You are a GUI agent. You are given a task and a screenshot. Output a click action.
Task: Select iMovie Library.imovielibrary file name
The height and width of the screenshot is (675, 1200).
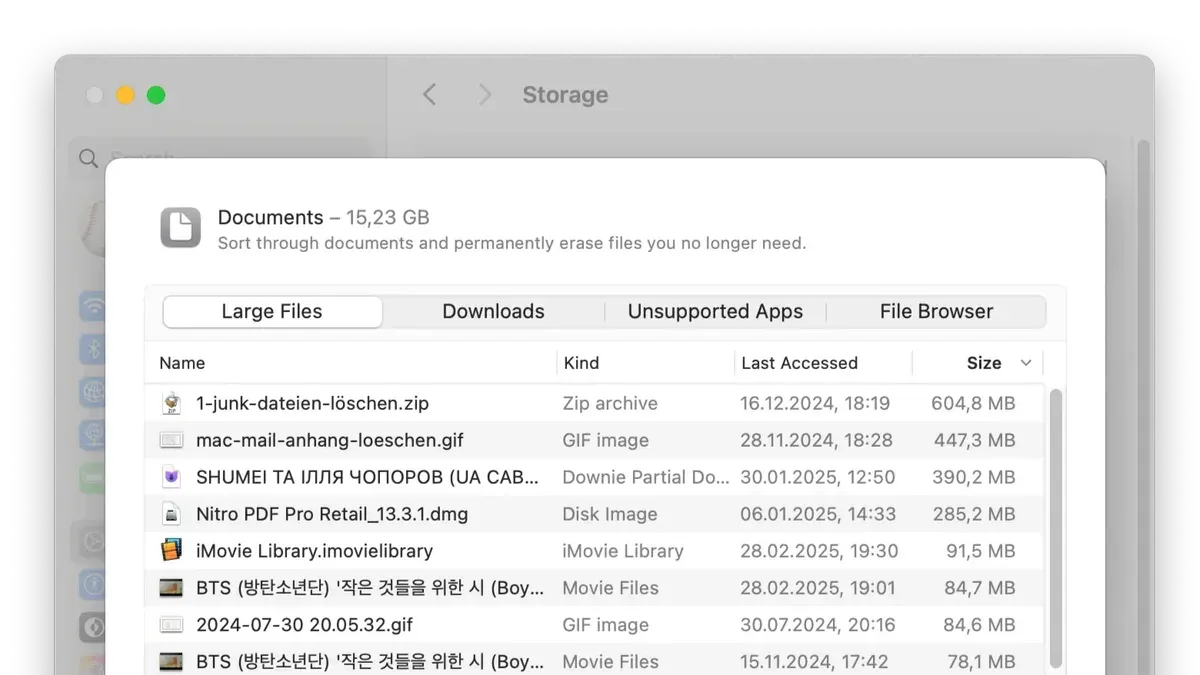314,551
